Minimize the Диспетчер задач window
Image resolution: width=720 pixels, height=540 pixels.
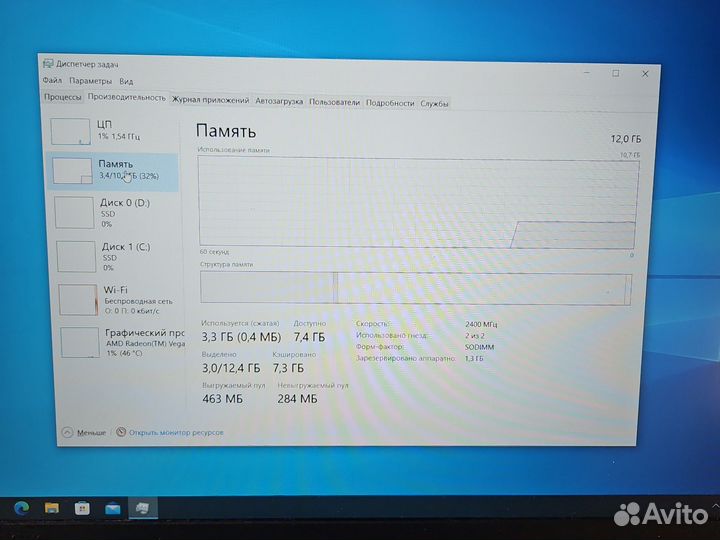click(587, 73)
